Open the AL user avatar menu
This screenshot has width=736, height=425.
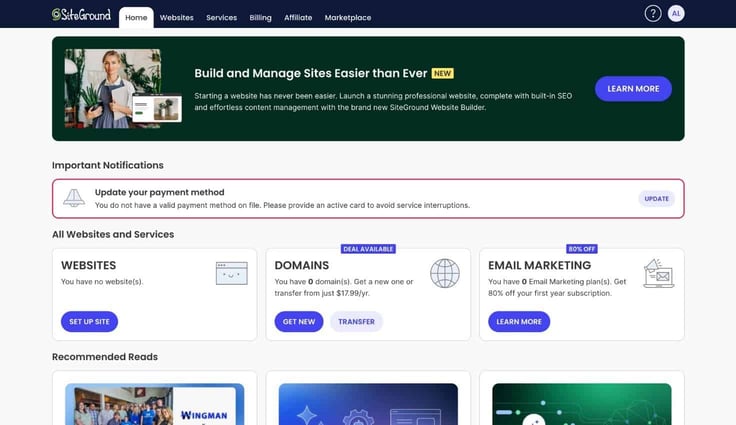tap(676, 14)
